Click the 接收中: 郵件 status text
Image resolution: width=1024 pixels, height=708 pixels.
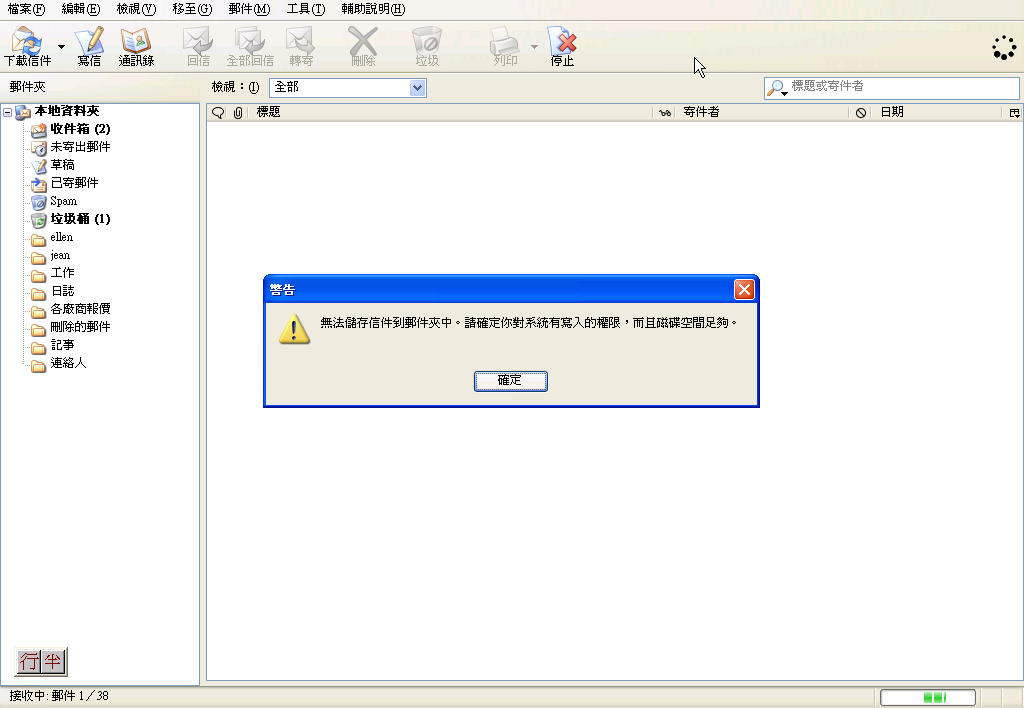coord(59,696)
